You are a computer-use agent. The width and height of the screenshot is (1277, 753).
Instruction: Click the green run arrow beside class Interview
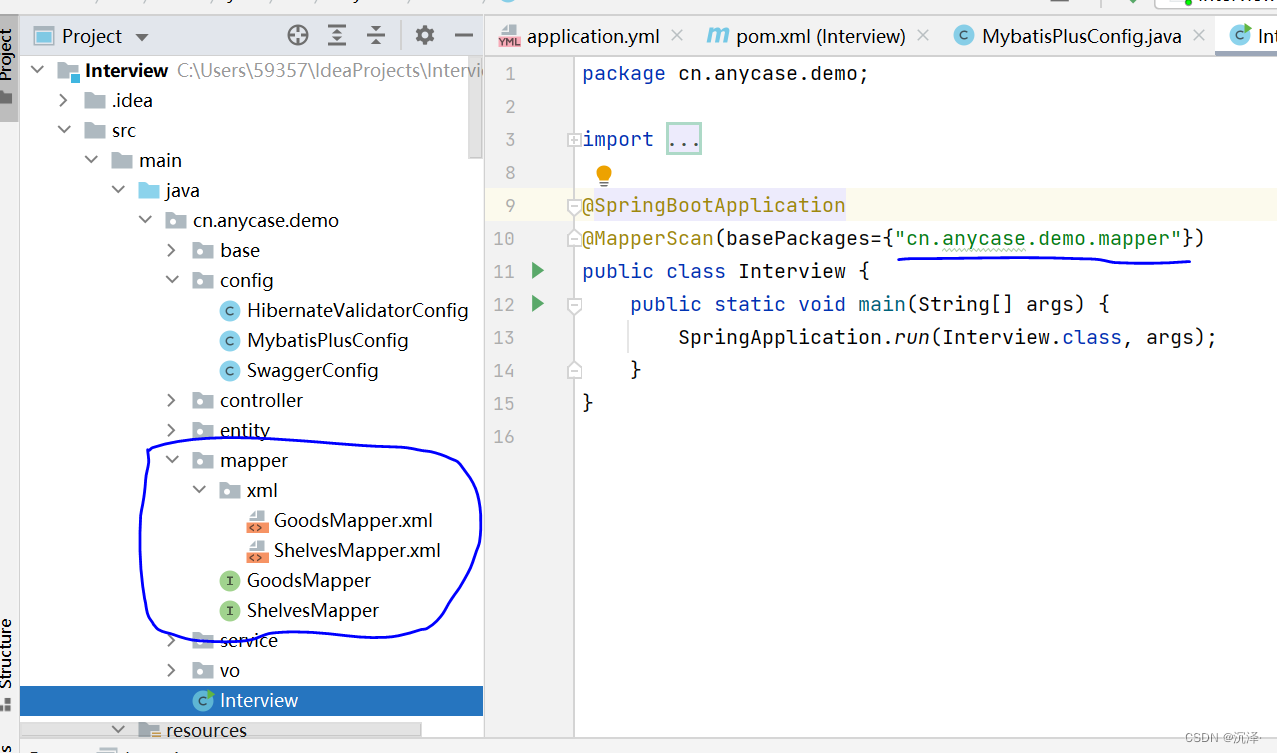[538, 271]
